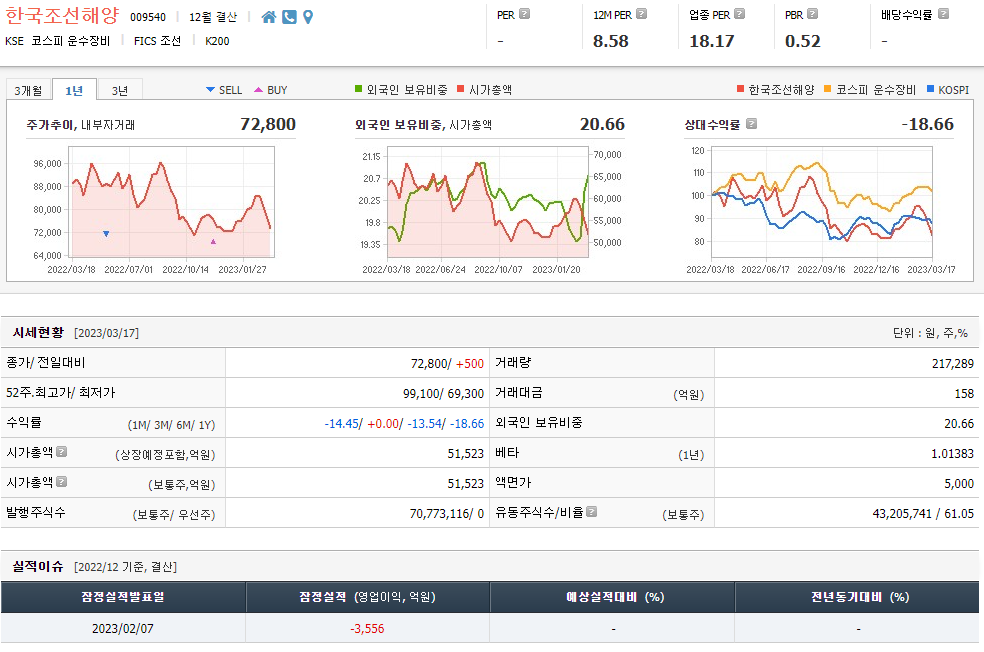The height and width of the screenshot is (652, 984).
Task: Click operating profit value -3,556
Action: click(x=367, y=628)
